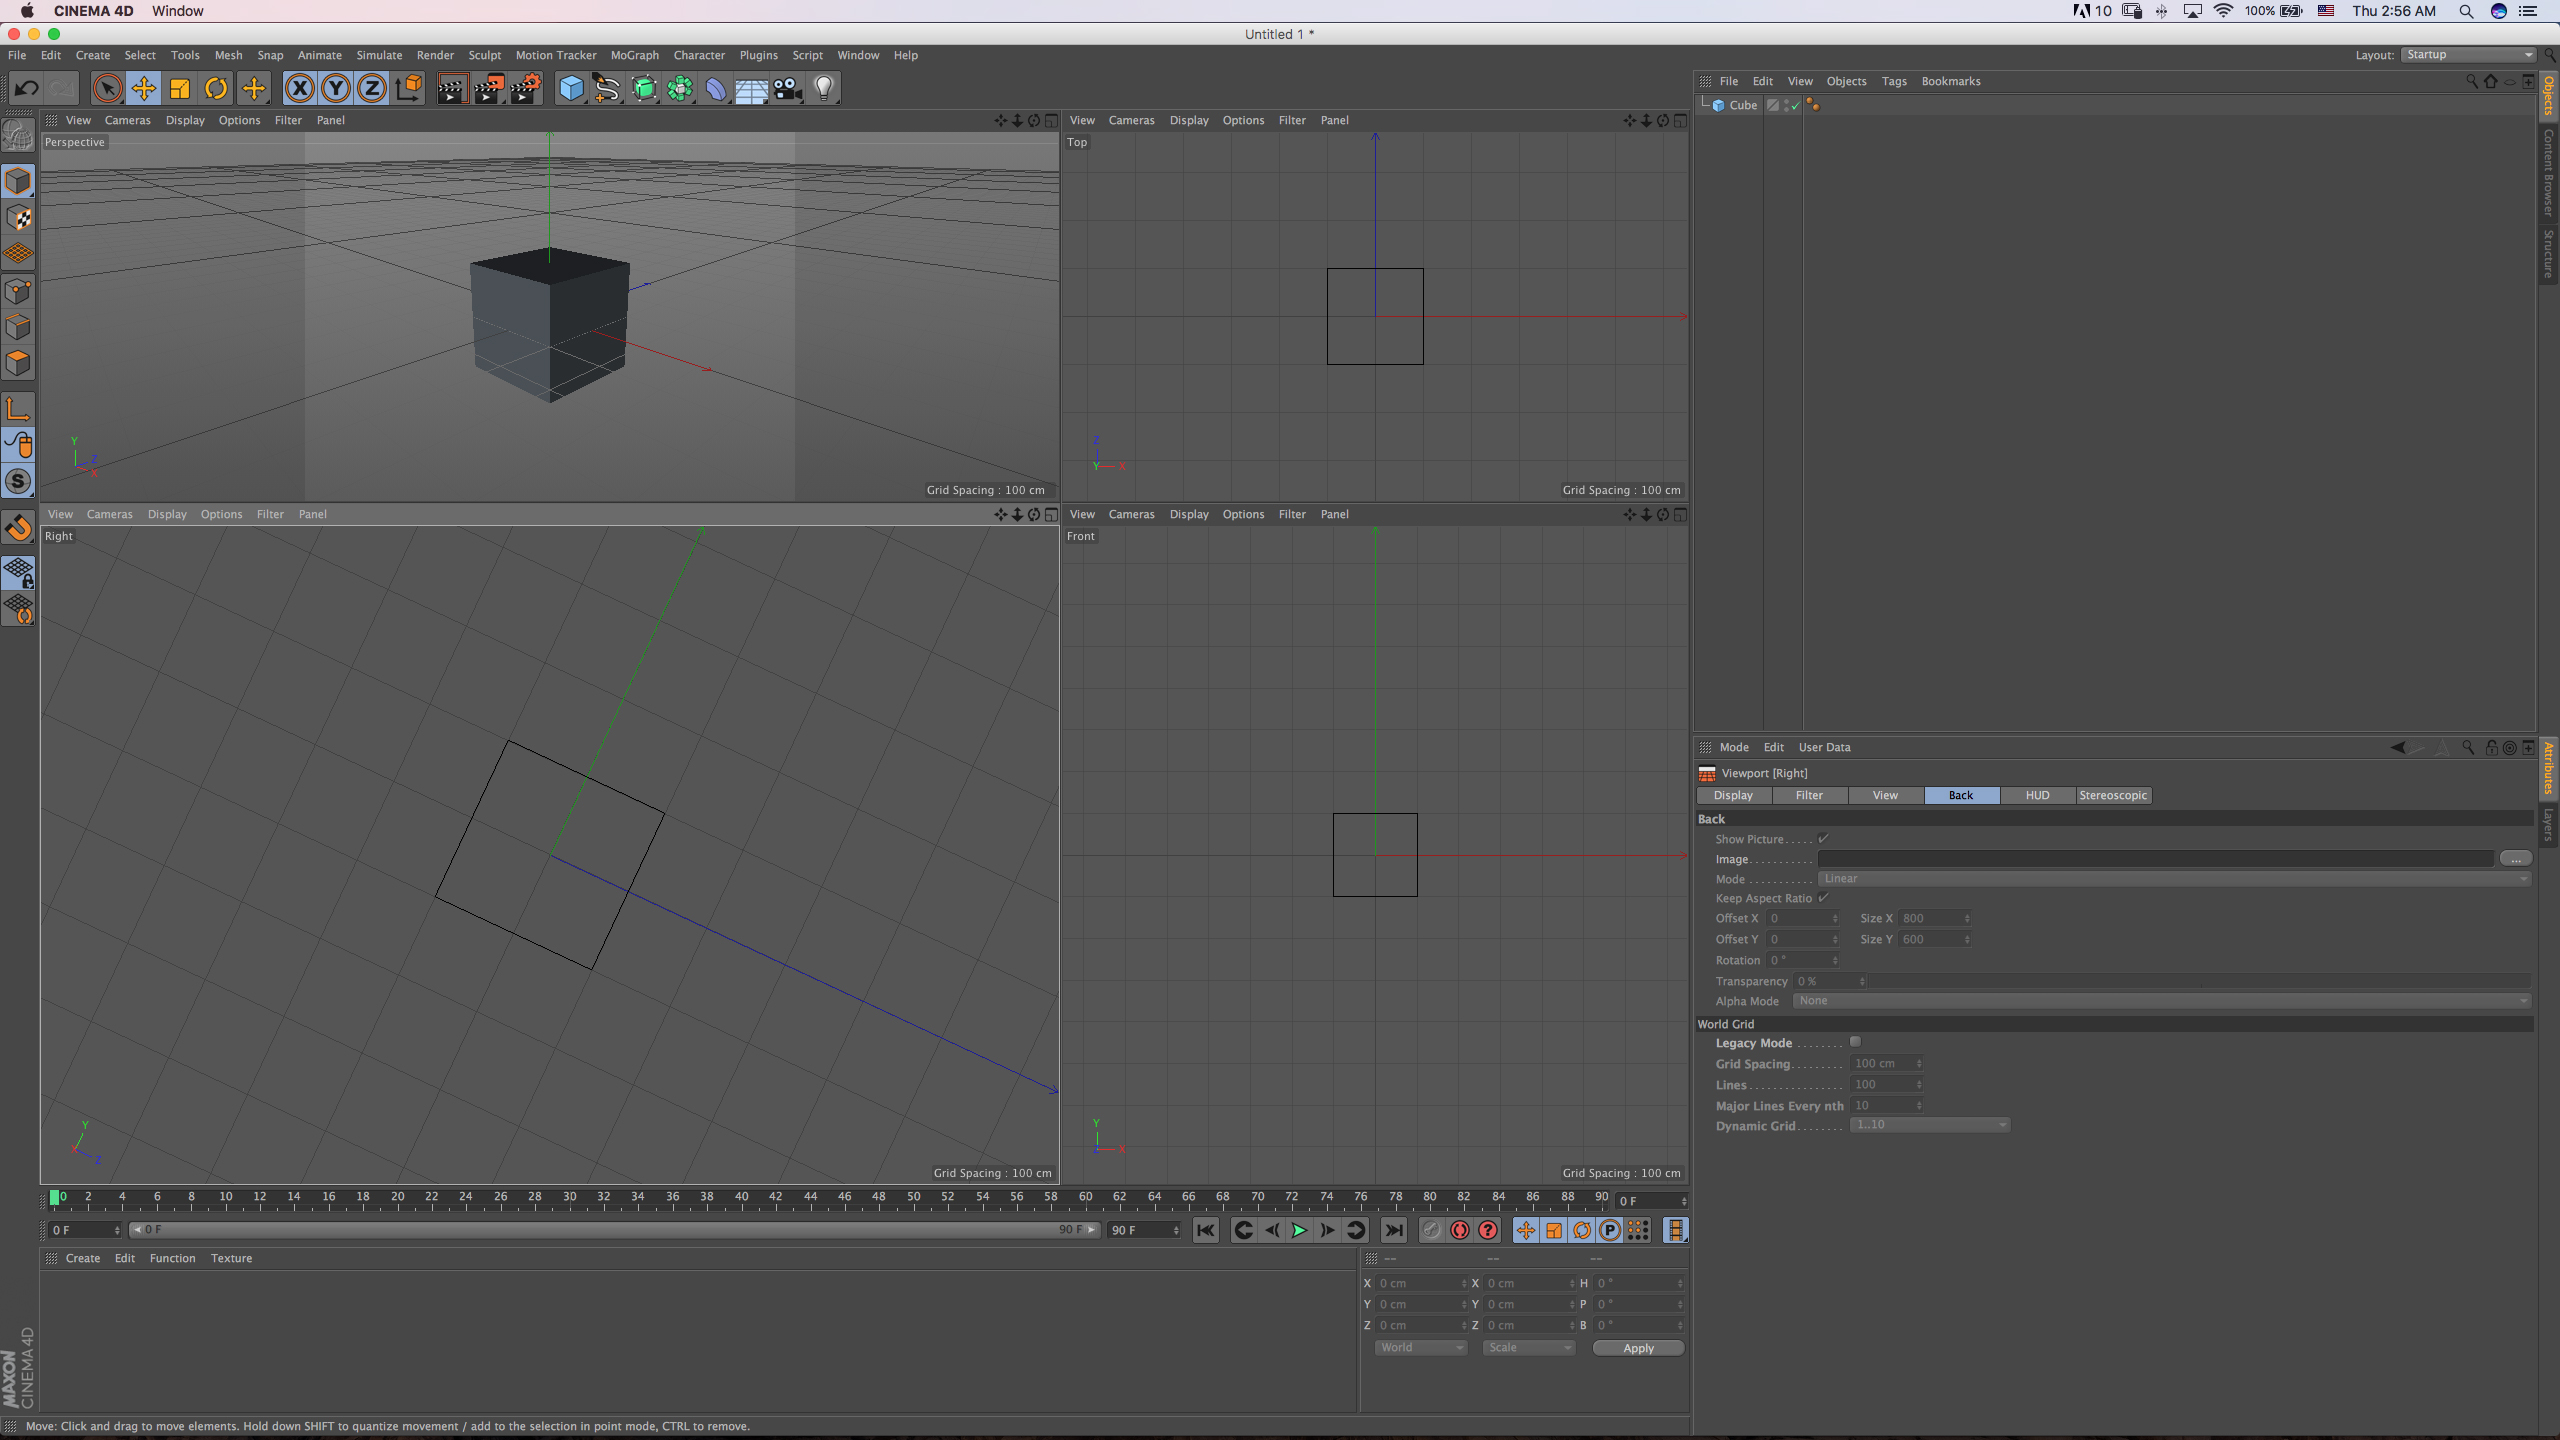Click Make Editable icon in left palette

click(18, 135)
